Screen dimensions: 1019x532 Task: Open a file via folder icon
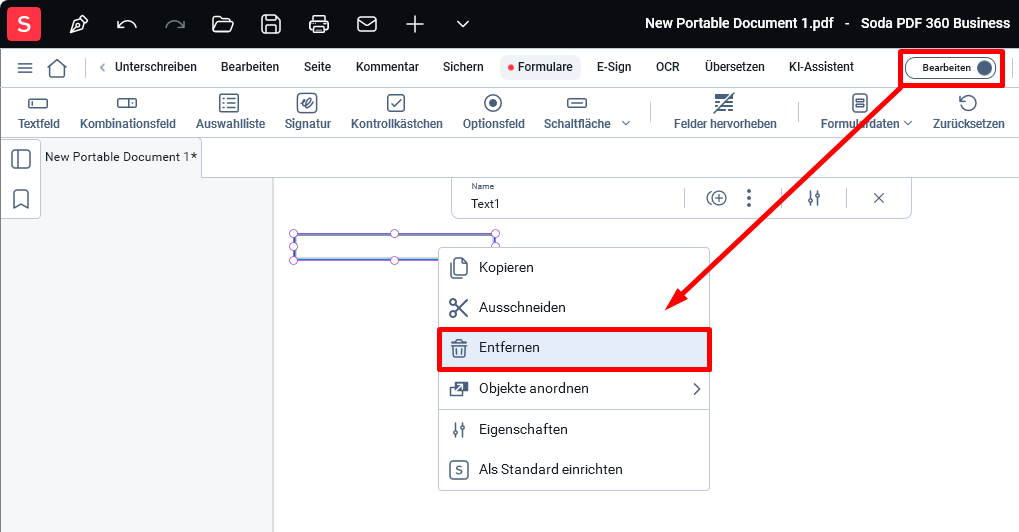coord(223,25)
